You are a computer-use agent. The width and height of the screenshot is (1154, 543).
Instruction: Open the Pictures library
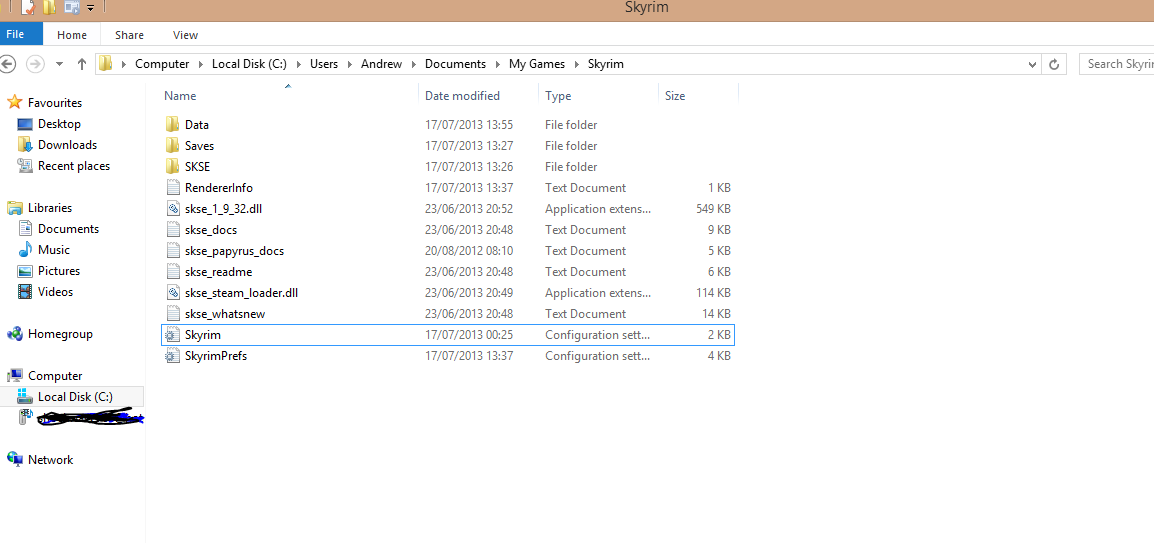tap(59, 271)
